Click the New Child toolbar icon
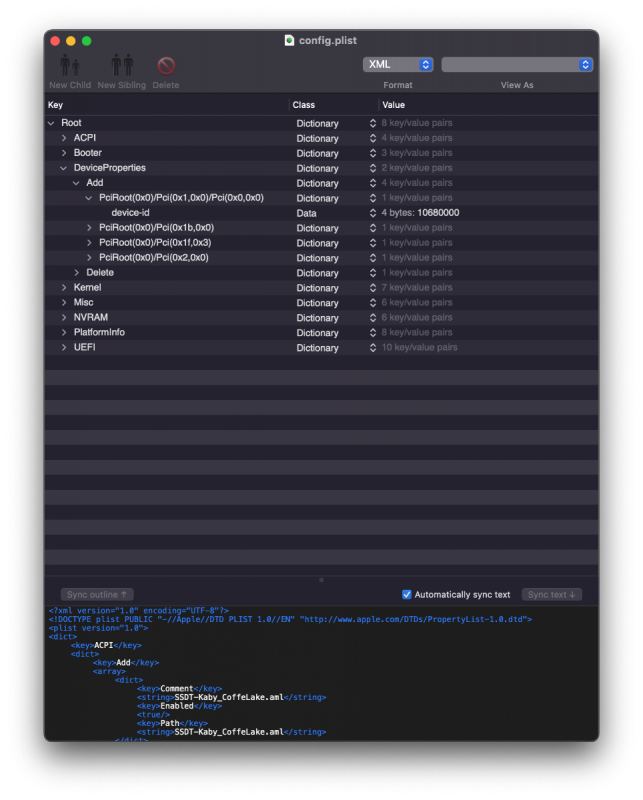 coord(69,66)
